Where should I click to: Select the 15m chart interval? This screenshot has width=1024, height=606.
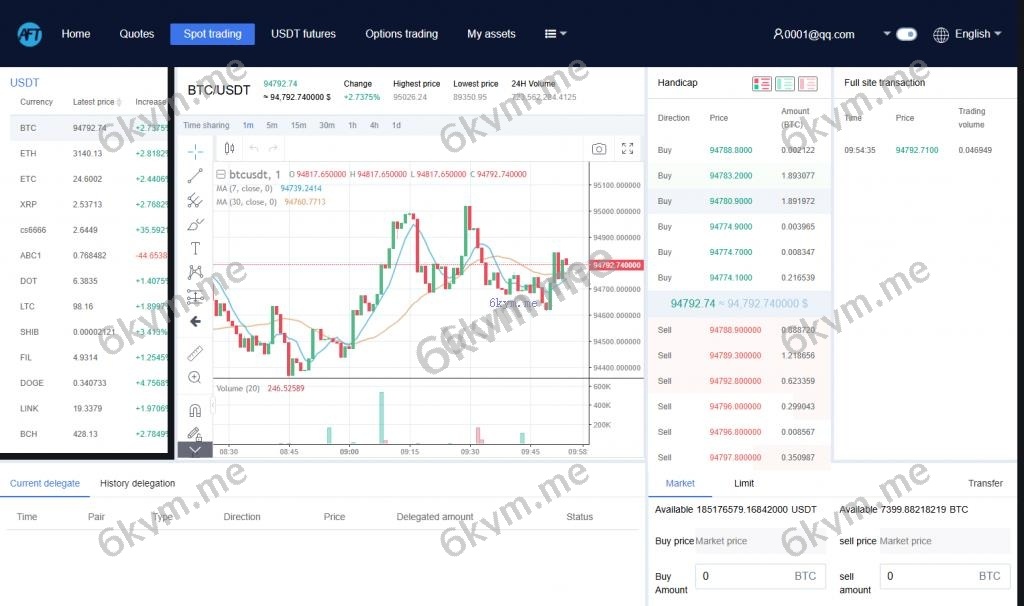point(298,125)
